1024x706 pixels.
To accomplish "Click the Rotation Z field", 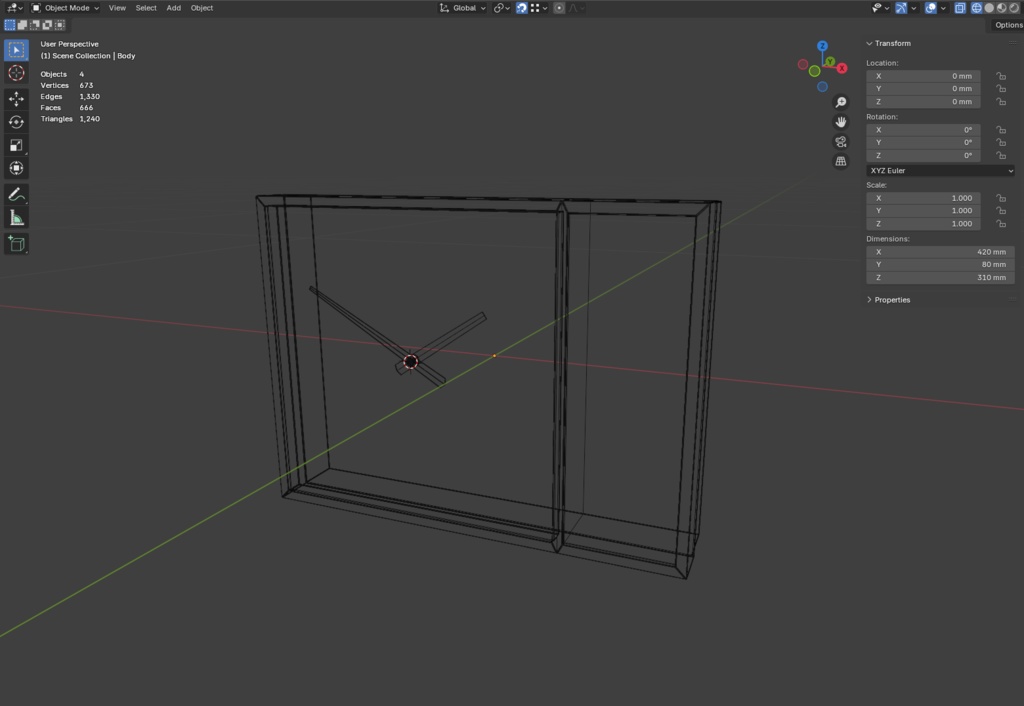I will click(x=923, y=155).
